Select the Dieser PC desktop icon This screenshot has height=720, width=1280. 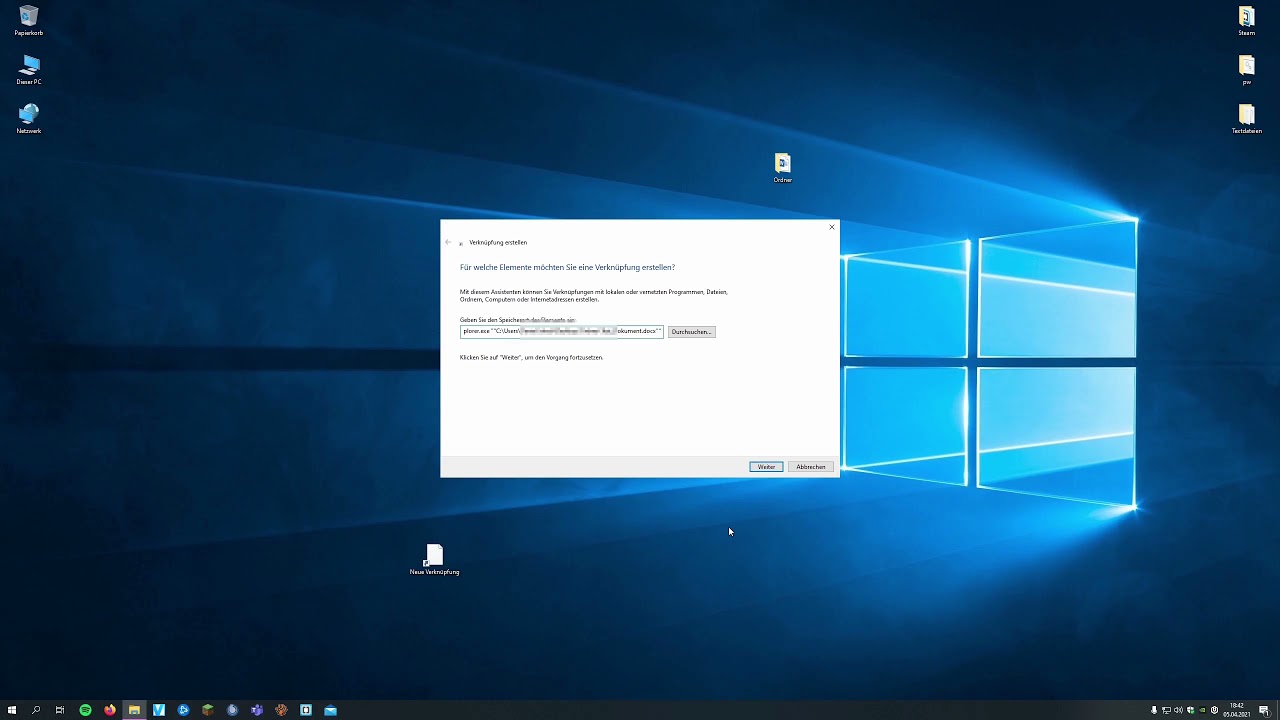pos(28,70)
